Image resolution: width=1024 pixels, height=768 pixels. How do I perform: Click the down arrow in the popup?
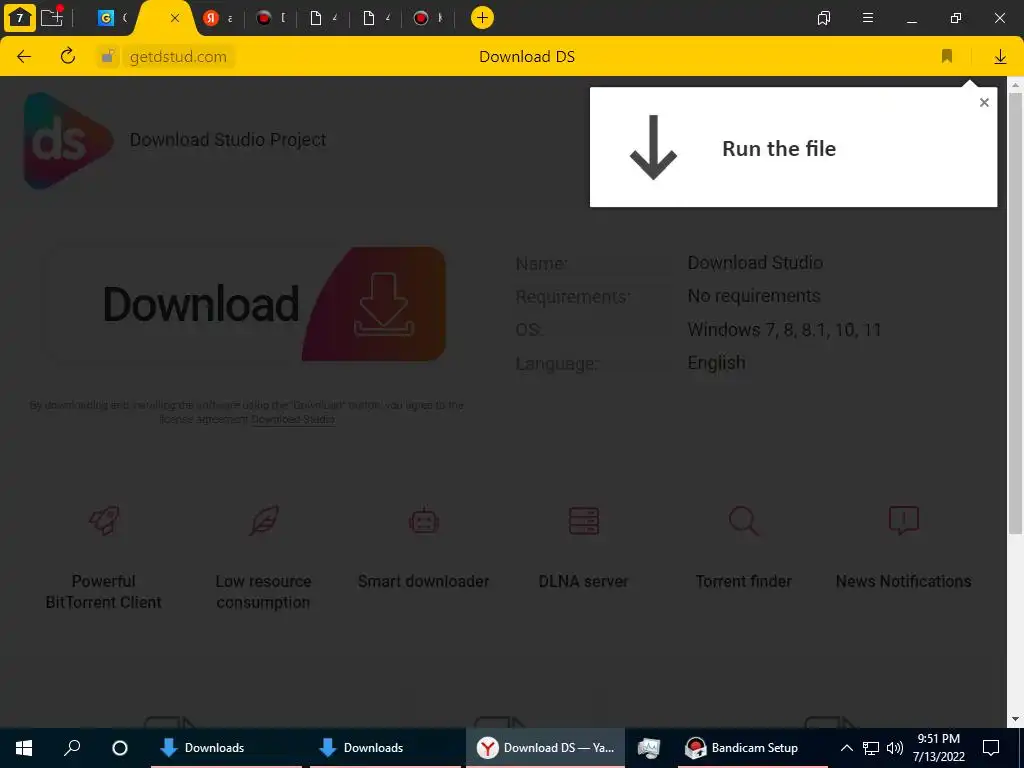(x=653, y=148)
